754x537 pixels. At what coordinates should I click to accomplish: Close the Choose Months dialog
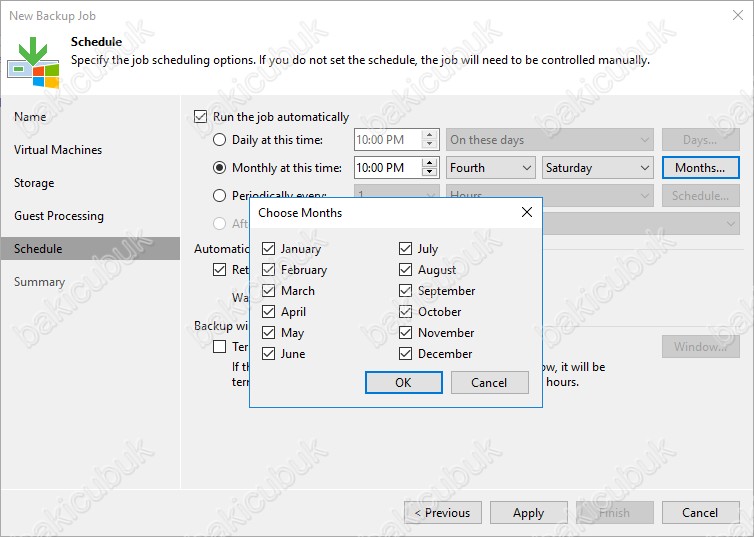pyautogui.click(x=527, y=212)
